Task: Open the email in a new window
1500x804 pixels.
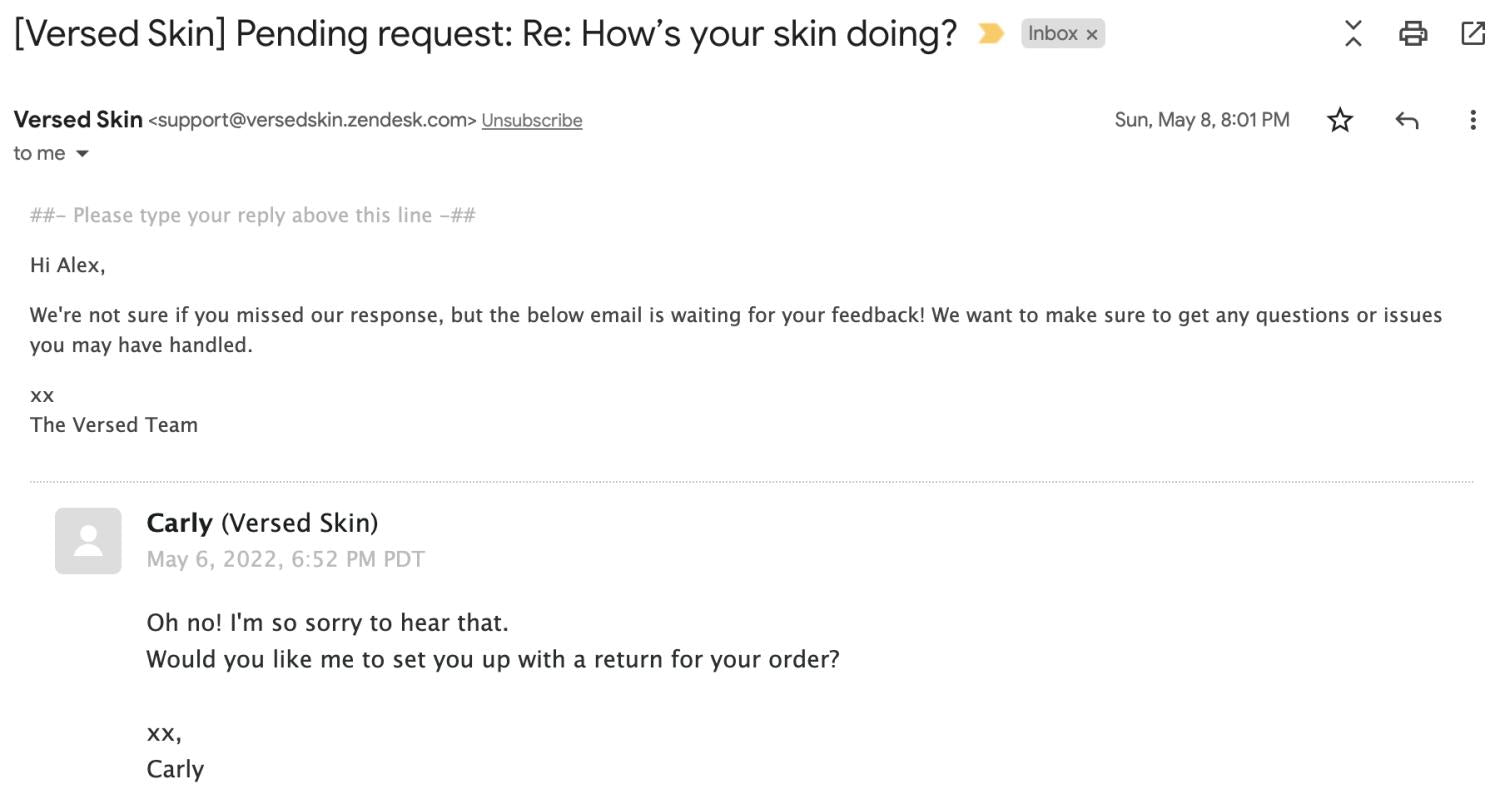Action: [1472, 34]
